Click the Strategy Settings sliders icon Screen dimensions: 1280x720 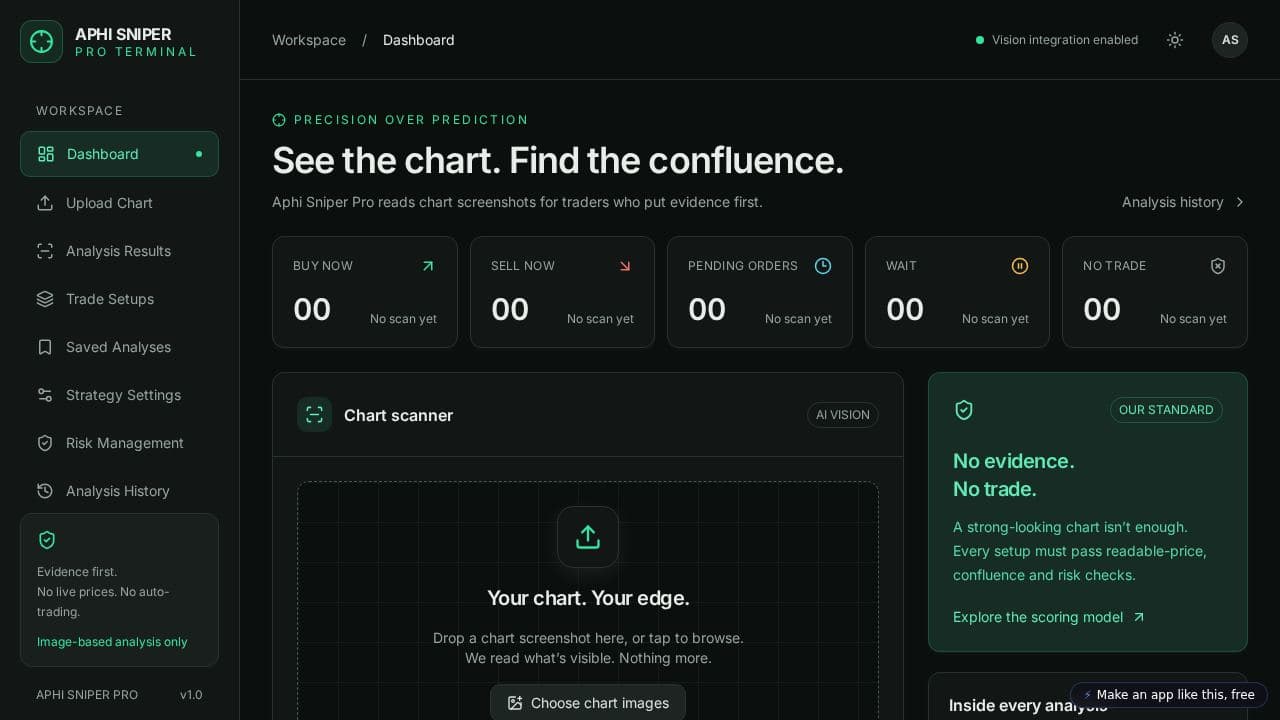coord(45,395)
